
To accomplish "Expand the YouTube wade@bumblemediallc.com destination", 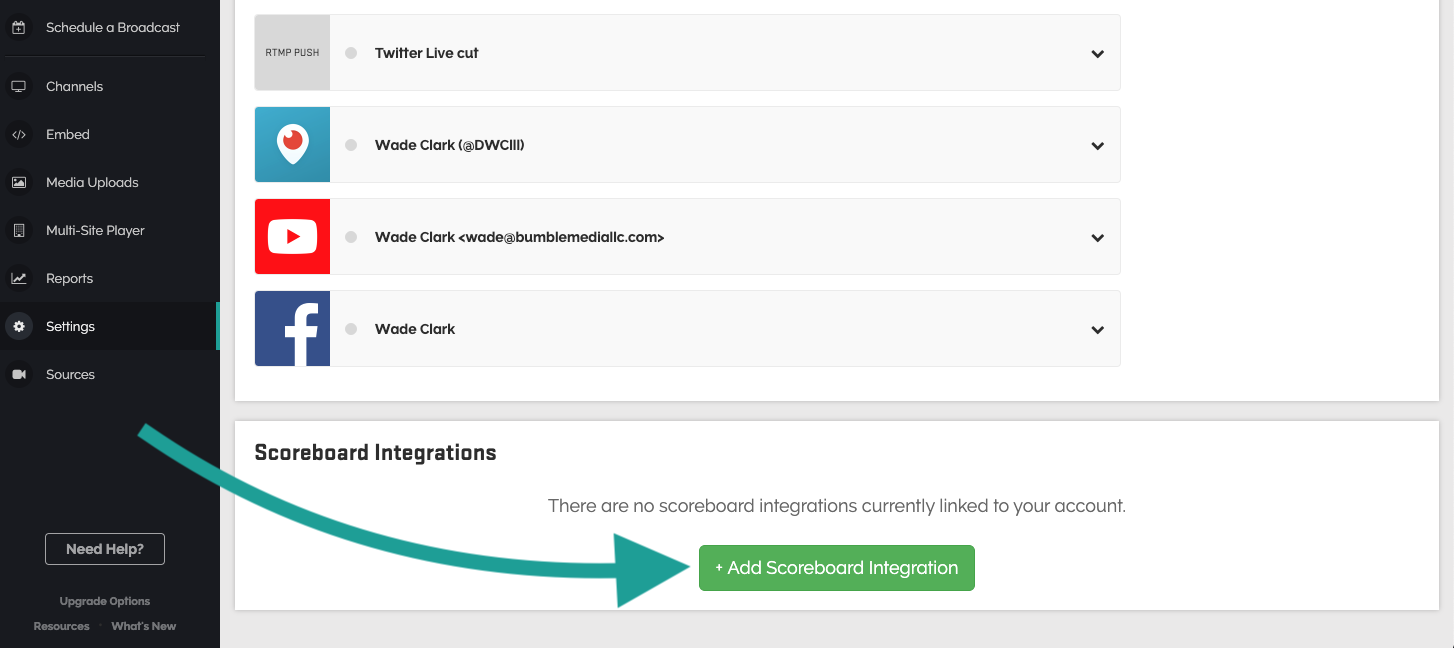I will 1097,238.
